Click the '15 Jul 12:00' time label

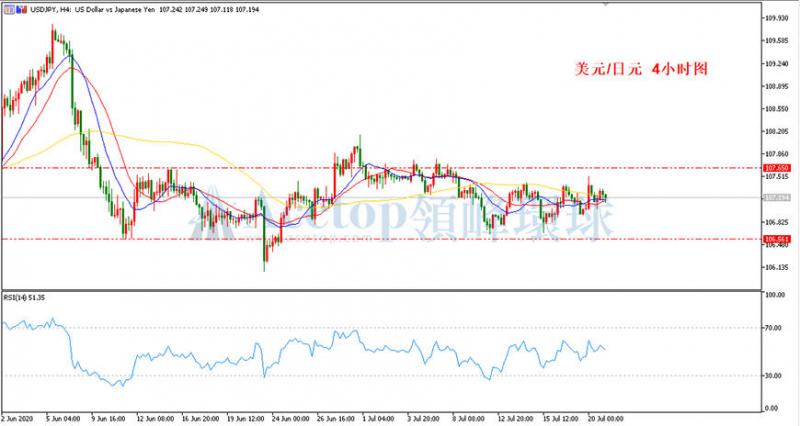click(x=561, y=419)
